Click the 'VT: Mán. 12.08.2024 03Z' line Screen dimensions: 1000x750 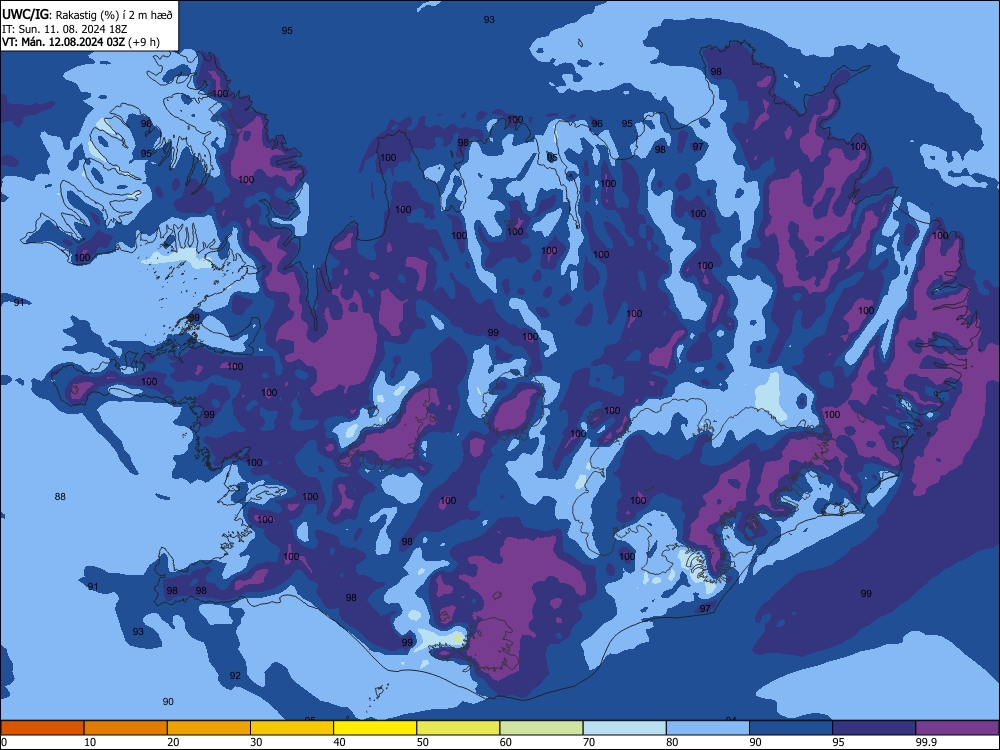(x=64, y=42)
